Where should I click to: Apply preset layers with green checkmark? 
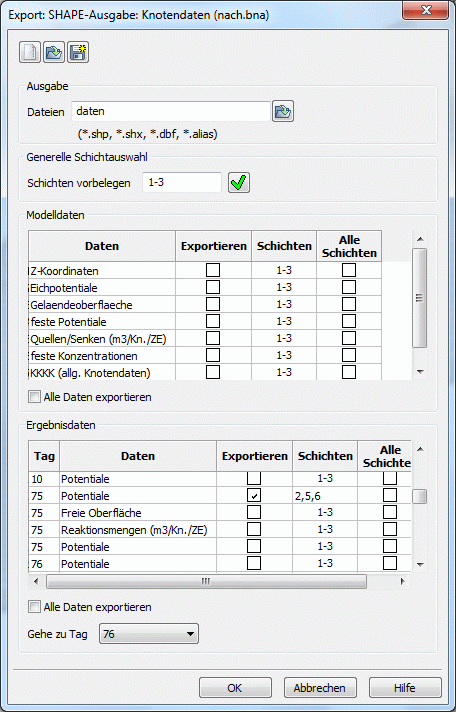point(239,183)
